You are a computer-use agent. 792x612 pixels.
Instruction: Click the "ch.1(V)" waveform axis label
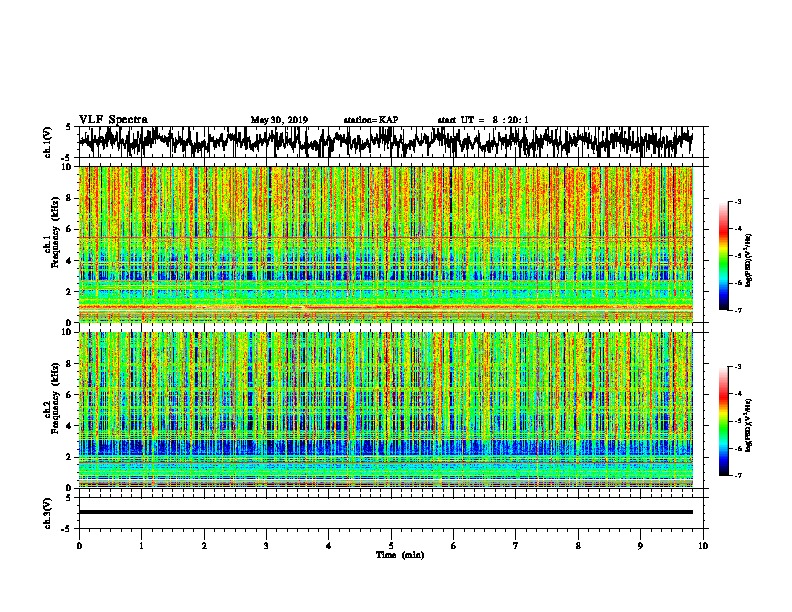coord(48,141)
